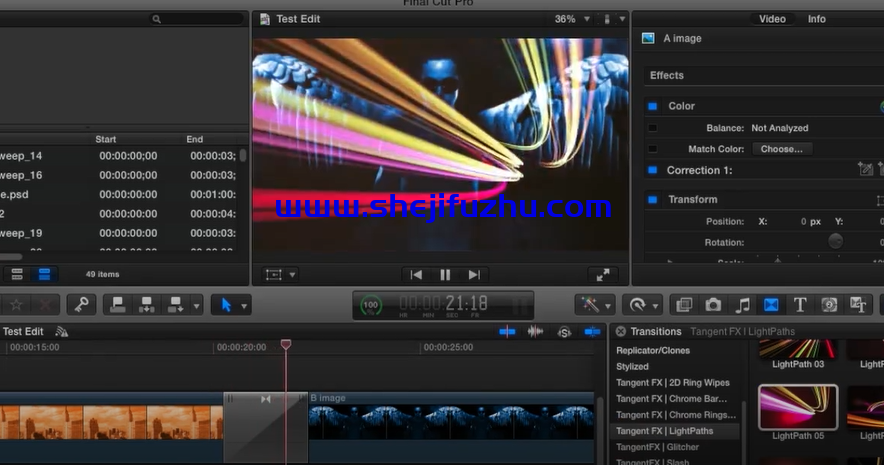Select Tangent FX | Chrome Bar category
Image resolution: width=884 pixels, height=465 pixels.
pos(671,398)
